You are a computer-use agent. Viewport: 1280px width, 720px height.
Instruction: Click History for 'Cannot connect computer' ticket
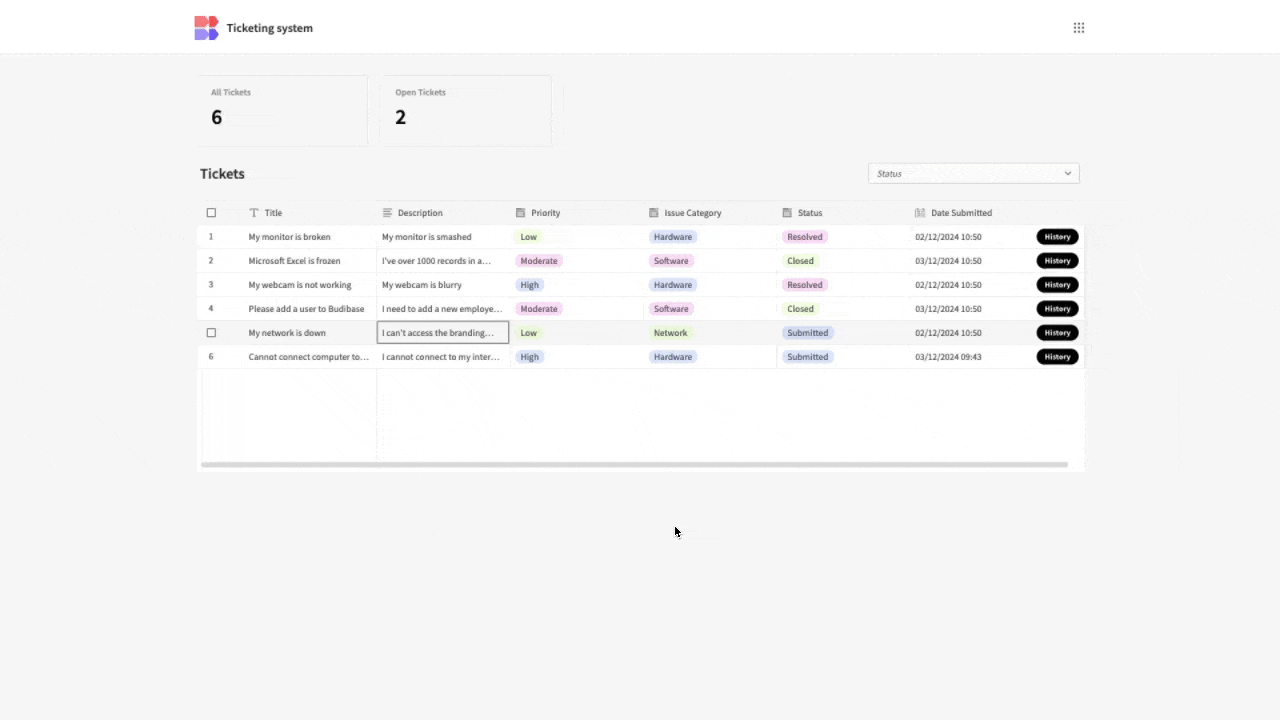[x=1057, y=356]
